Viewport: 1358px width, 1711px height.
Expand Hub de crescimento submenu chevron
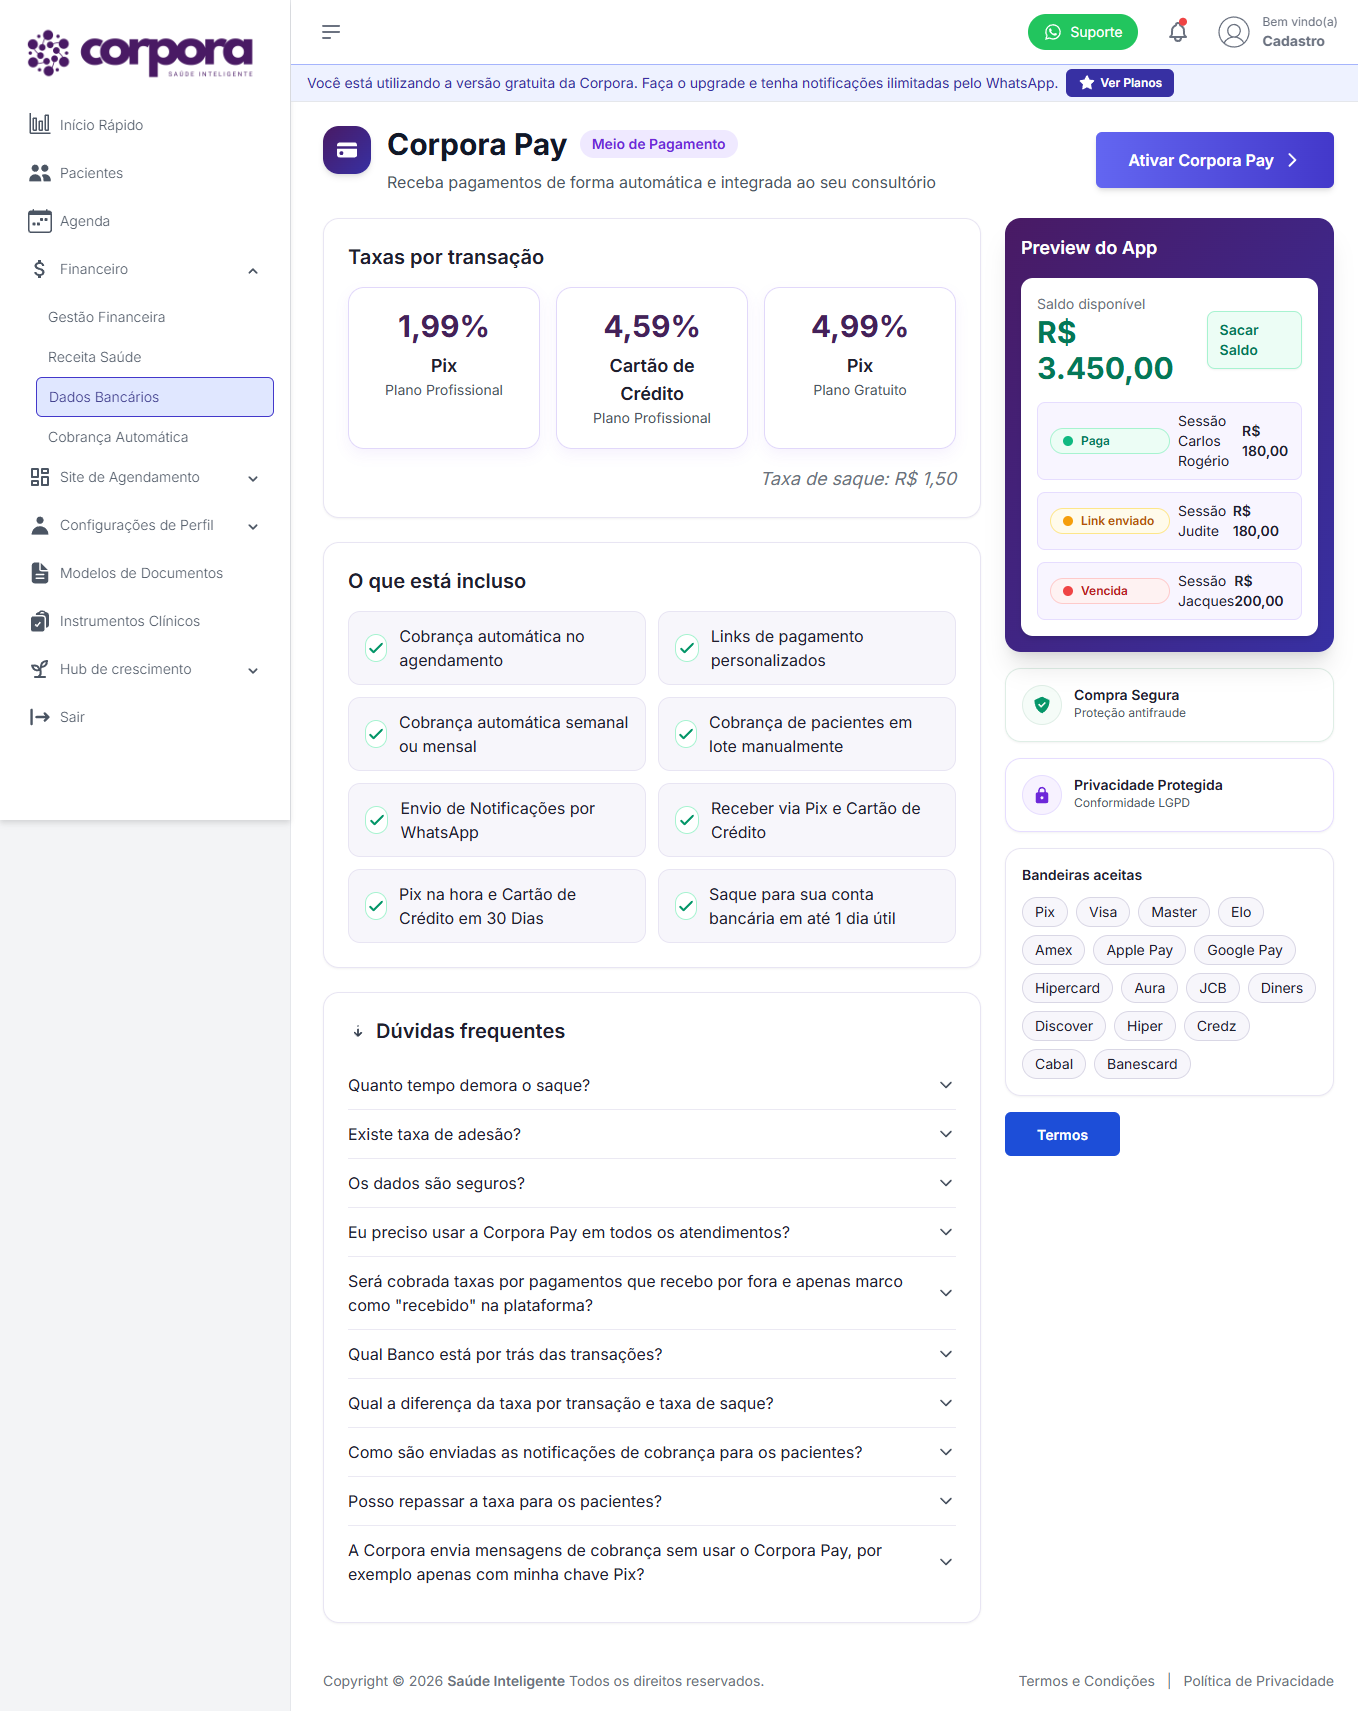(253, 670)
